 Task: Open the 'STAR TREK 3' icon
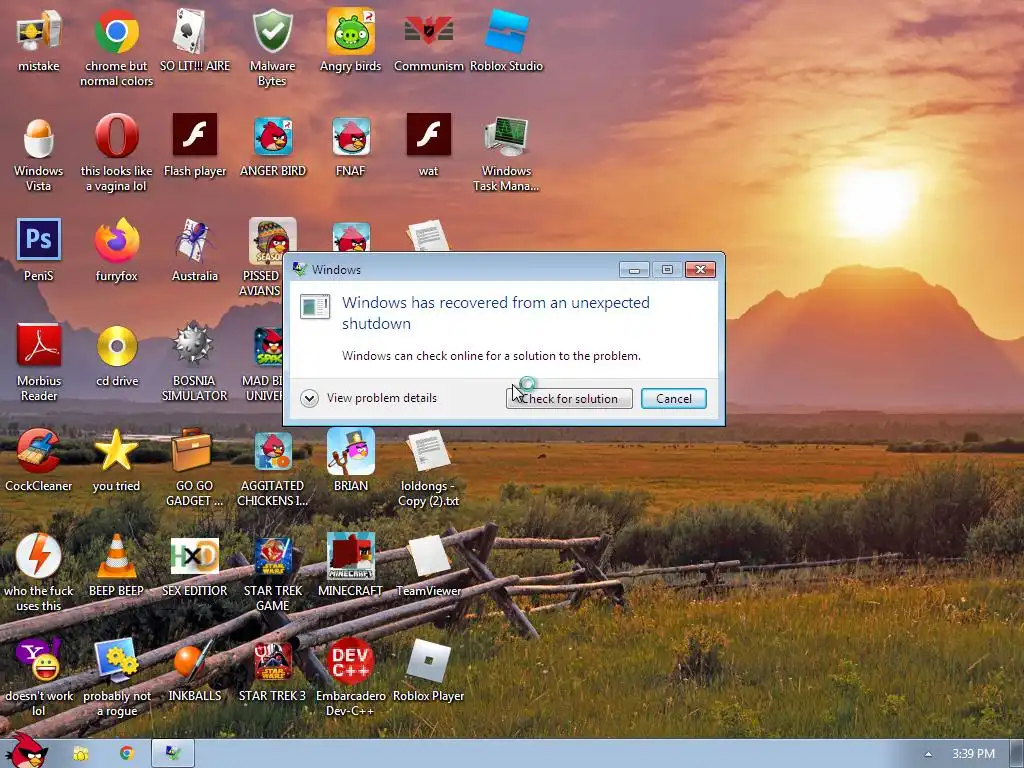(x=272, y=661)
